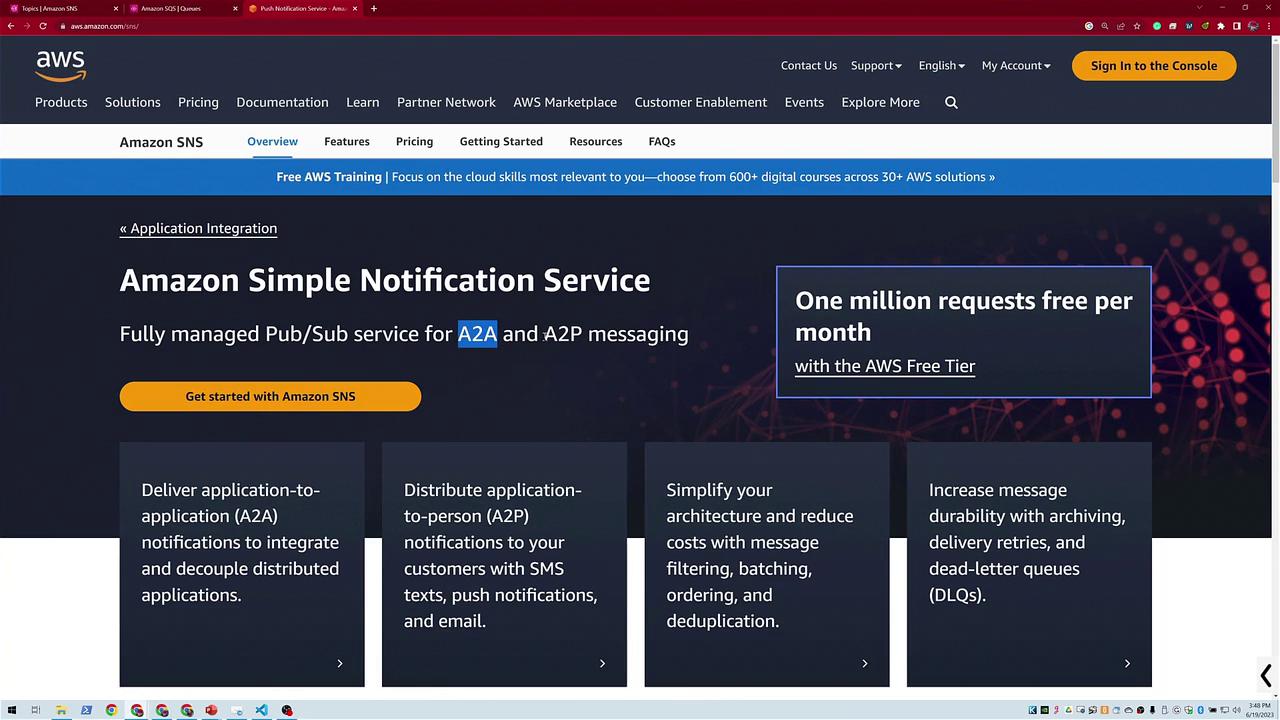Click the 'Amazon Simple Notification Service' heading
The height and width of the screenshot is (720, 1280).
point(385,280)
